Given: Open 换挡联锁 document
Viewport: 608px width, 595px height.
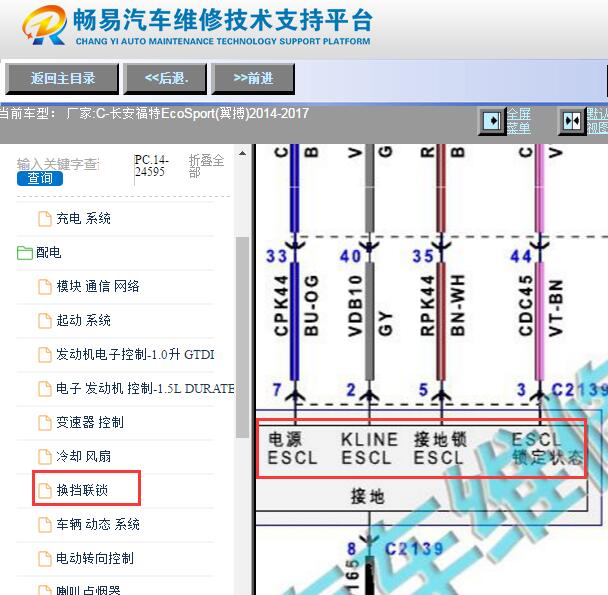Looking at the screenshot, I should 82,490.
